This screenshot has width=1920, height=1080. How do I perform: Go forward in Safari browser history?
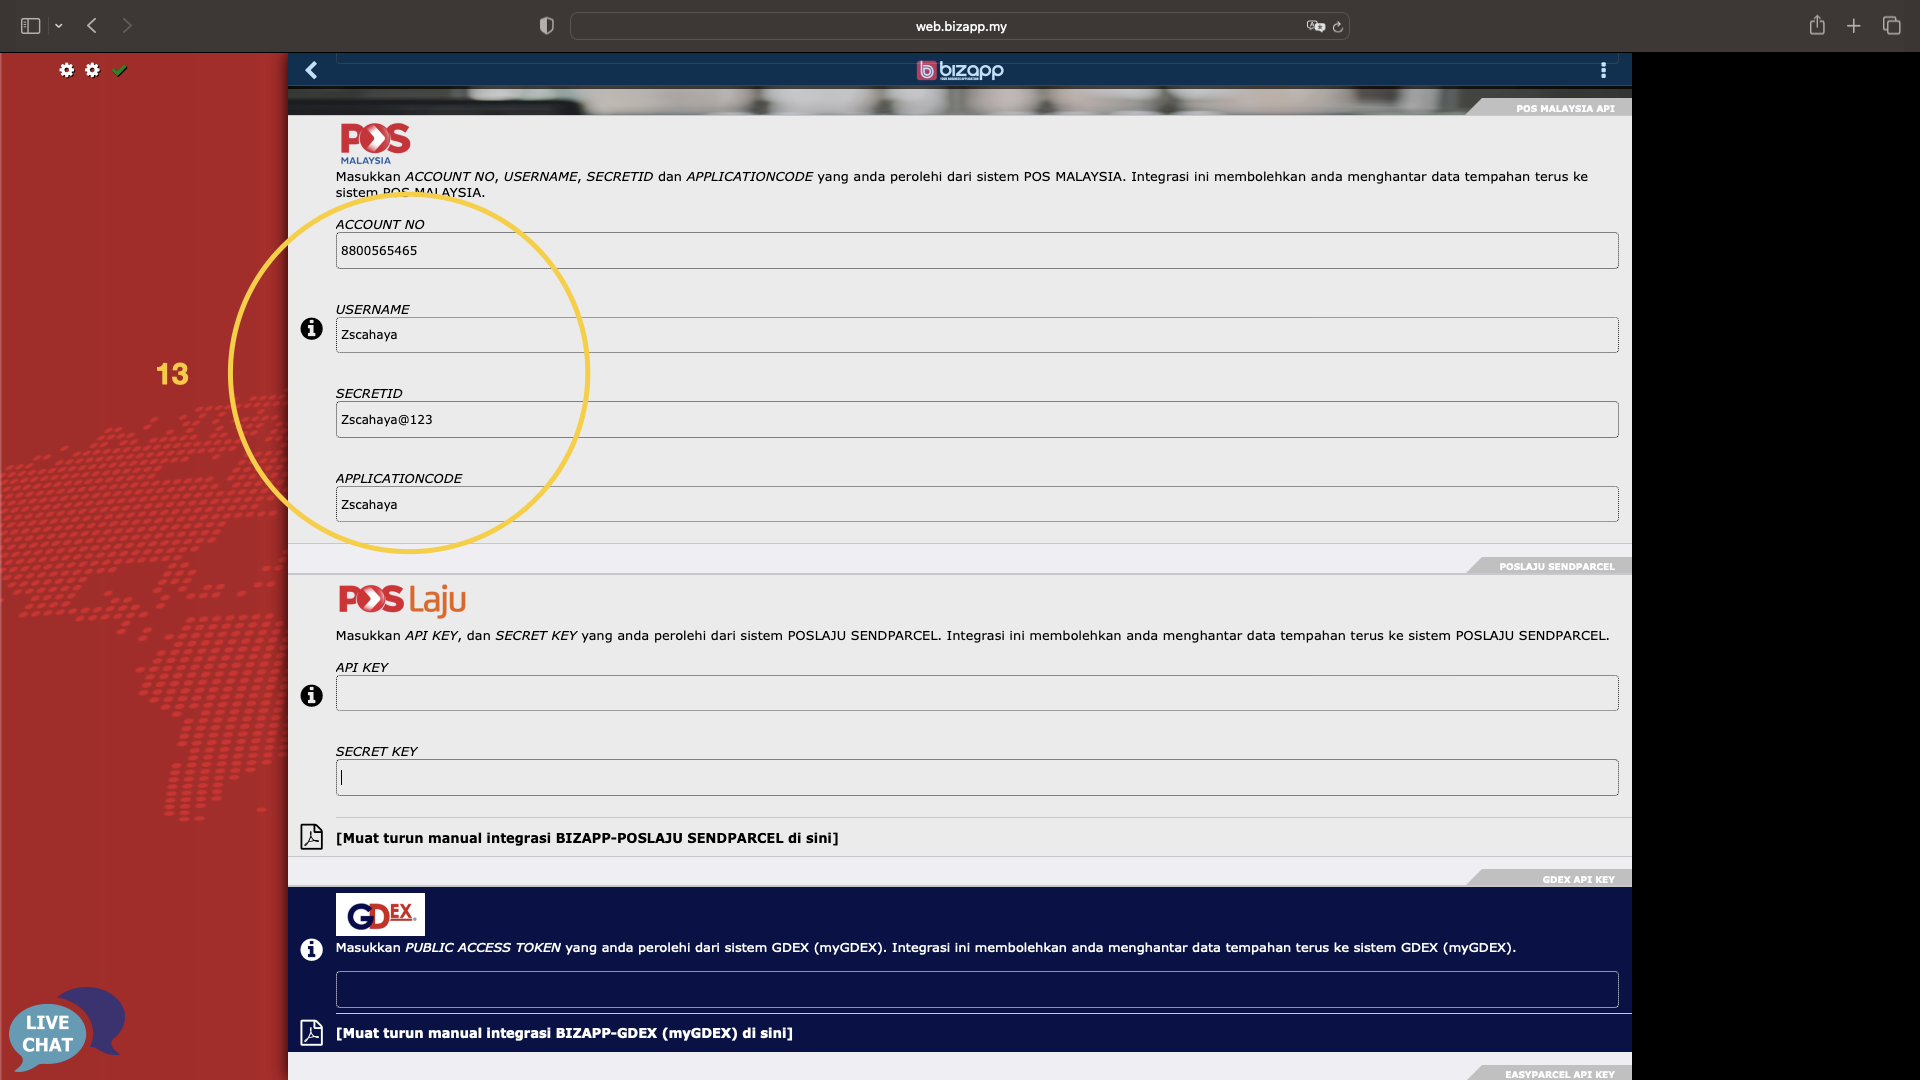[x=127, y=26]
